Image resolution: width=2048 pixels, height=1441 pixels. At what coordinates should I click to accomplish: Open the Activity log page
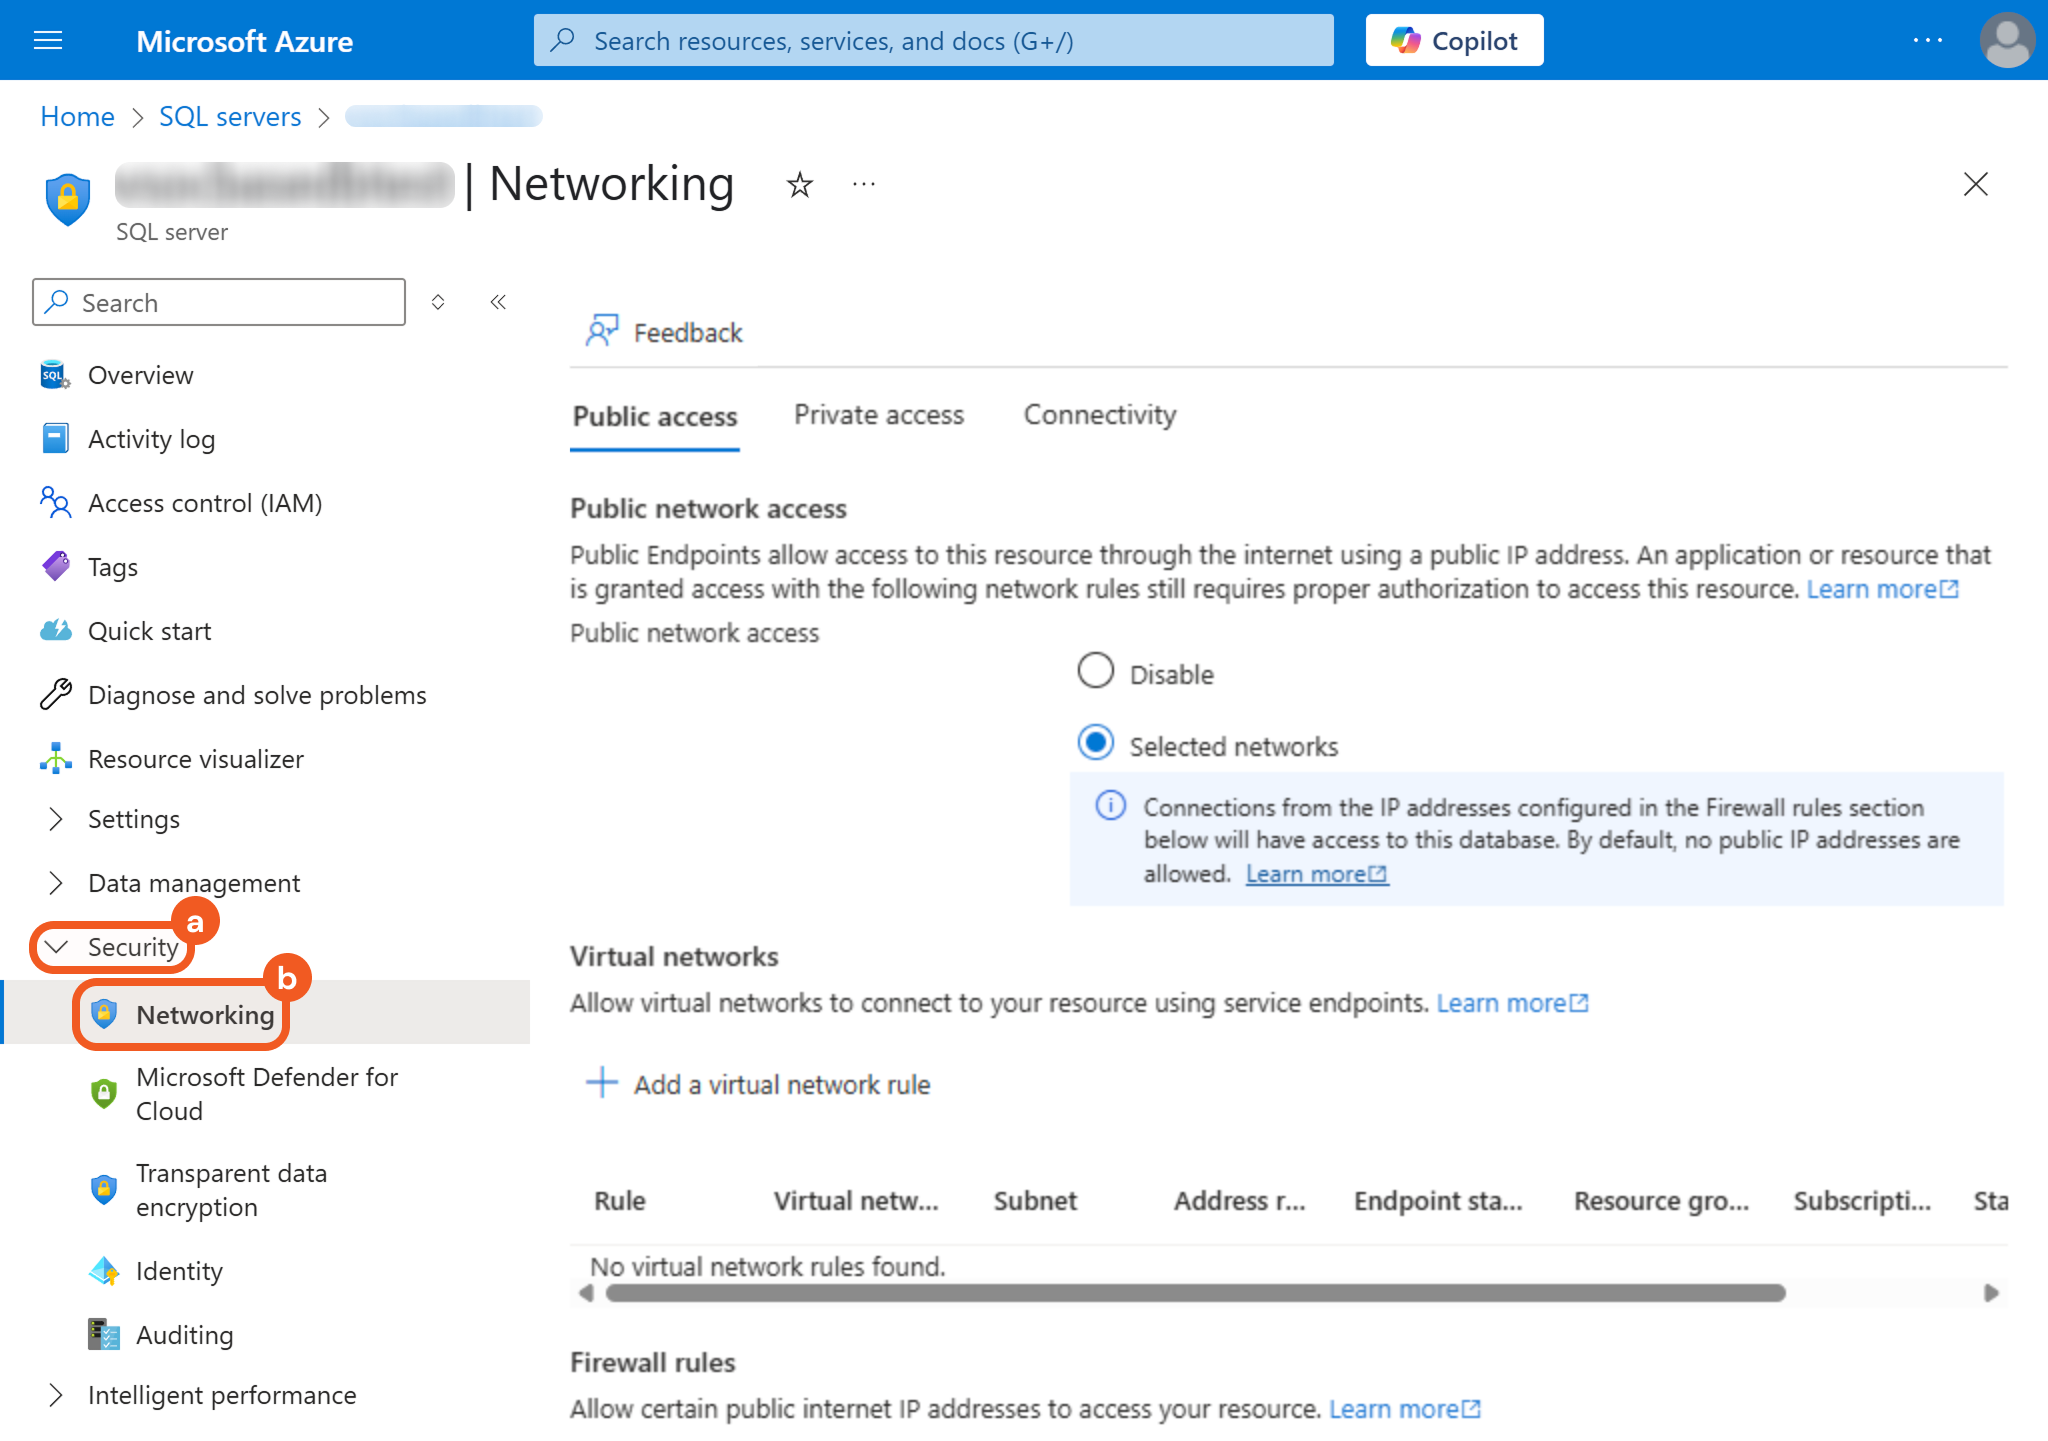[151, 439]
